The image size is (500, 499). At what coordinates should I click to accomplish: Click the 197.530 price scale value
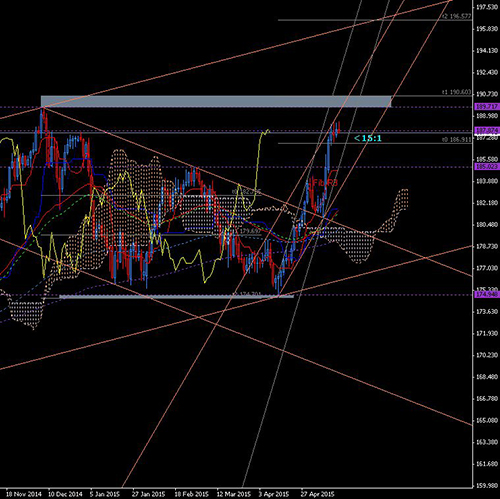point(487,7)
